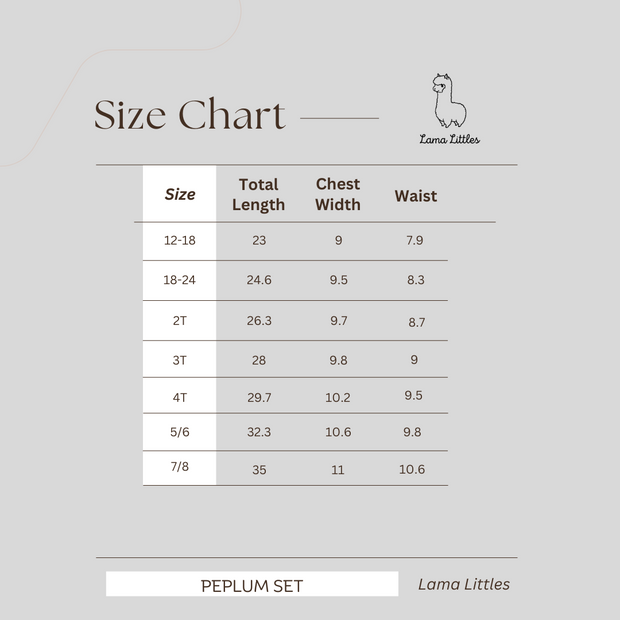This screenshot has width=620, height=620.
Task: Select the chest width value 10.2
Action: pos(338,397)
